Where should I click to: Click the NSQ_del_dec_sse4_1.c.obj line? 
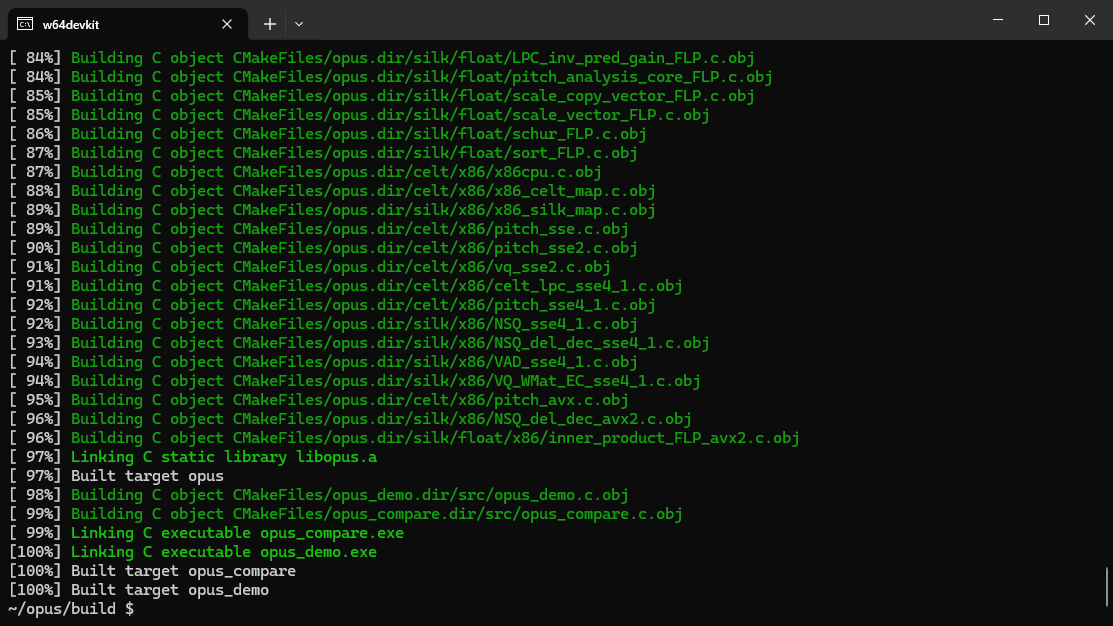click(359, 344)
